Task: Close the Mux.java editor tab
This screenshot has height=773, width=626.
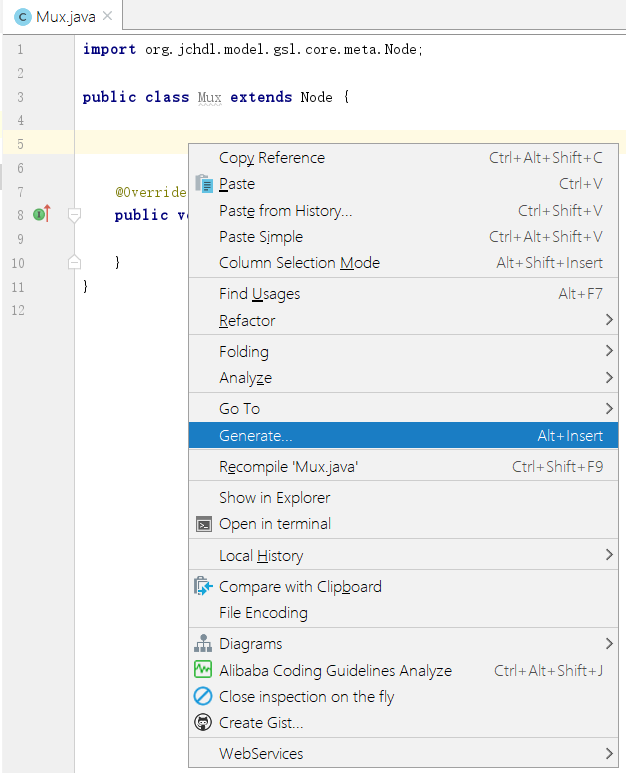Action: (x=107, y=16)
